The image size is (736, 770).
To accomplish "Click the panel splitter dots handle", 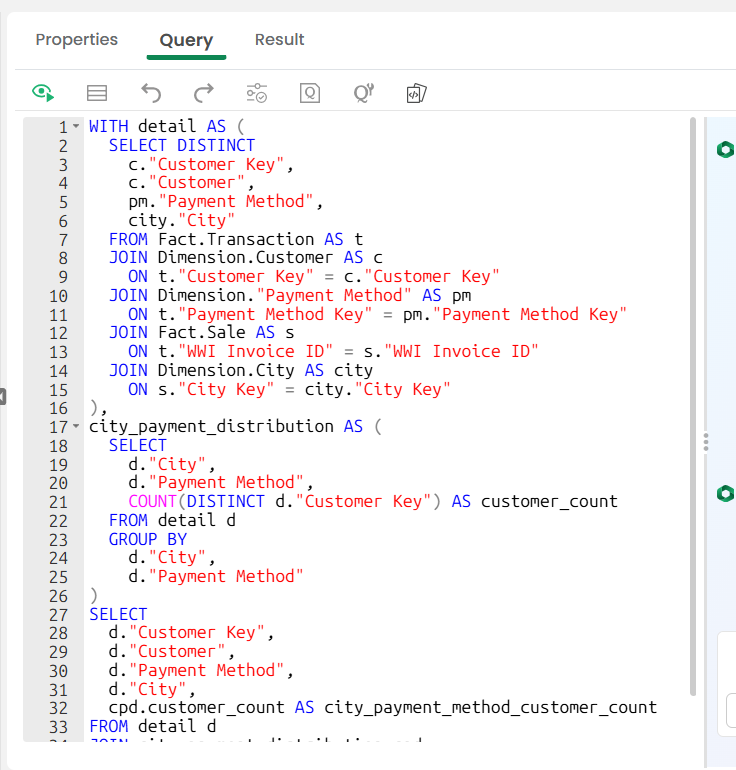I will click(706, 442).
